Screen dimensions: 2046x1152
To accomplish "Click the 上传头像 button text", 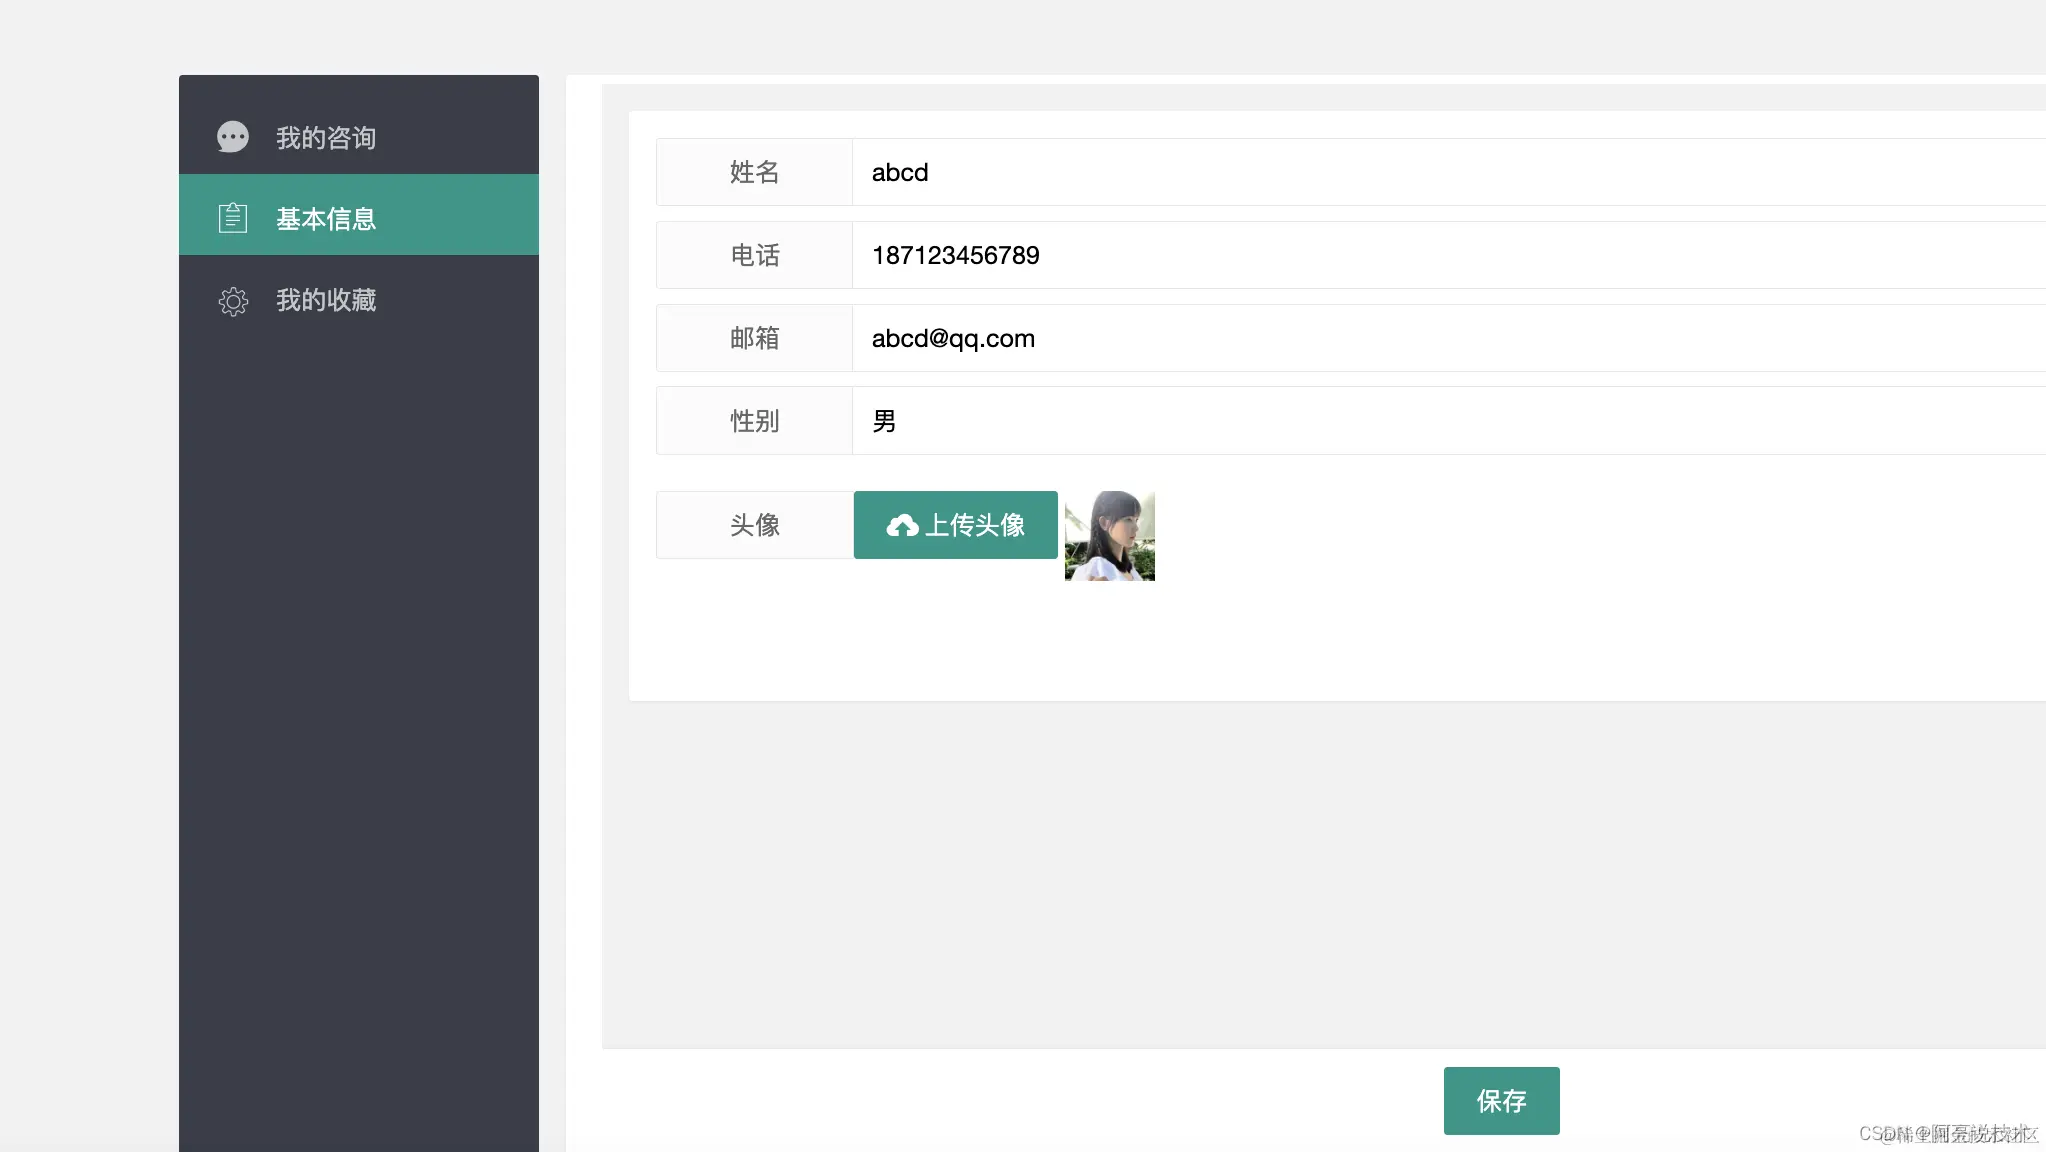I will [975, 525].
